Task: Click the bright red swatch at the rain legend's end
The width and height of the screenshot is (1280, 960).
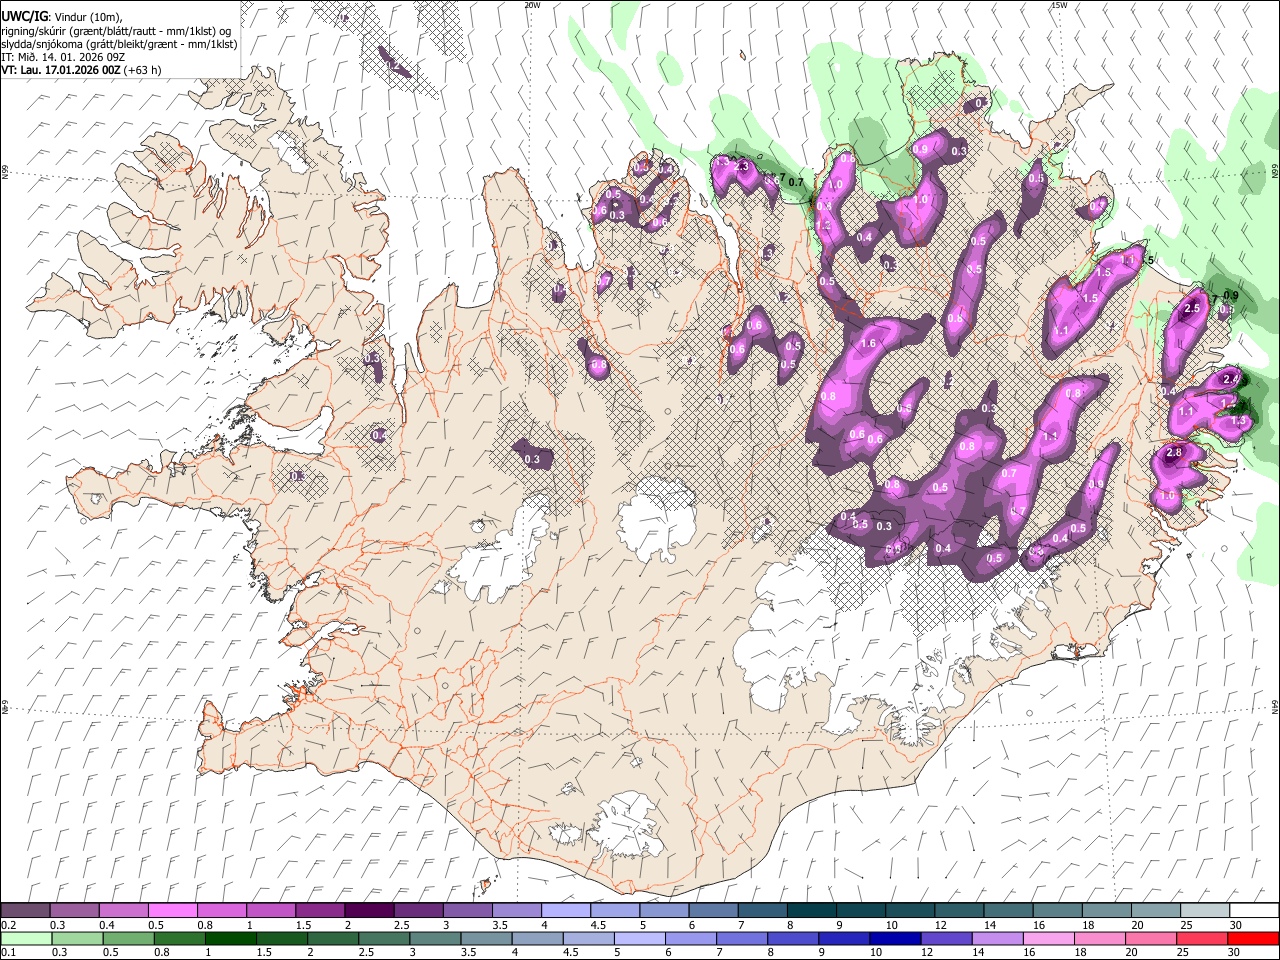Action: click(x=1253, y=938)
